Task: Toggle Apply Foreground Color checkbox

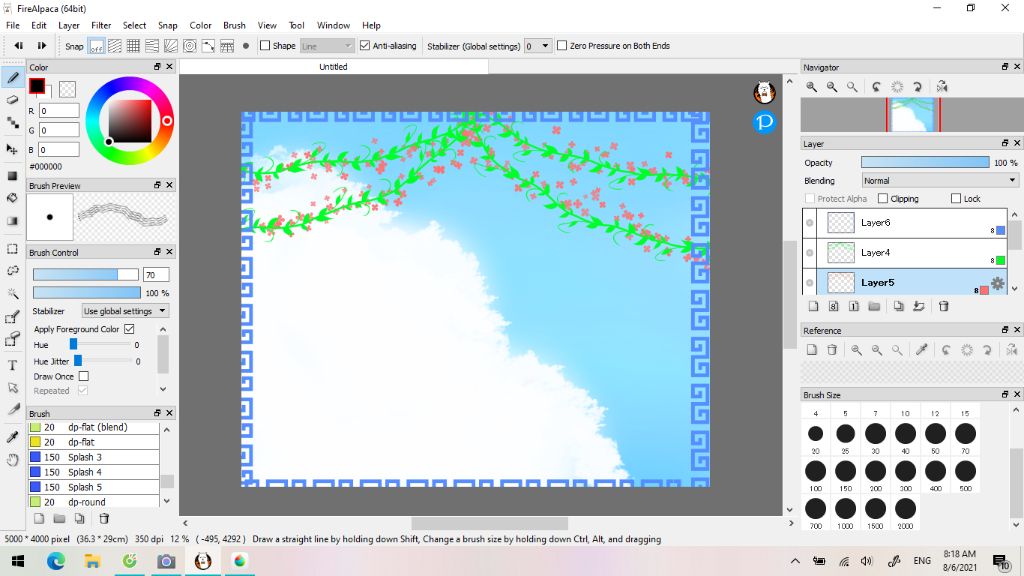Action: pos(129,329)
